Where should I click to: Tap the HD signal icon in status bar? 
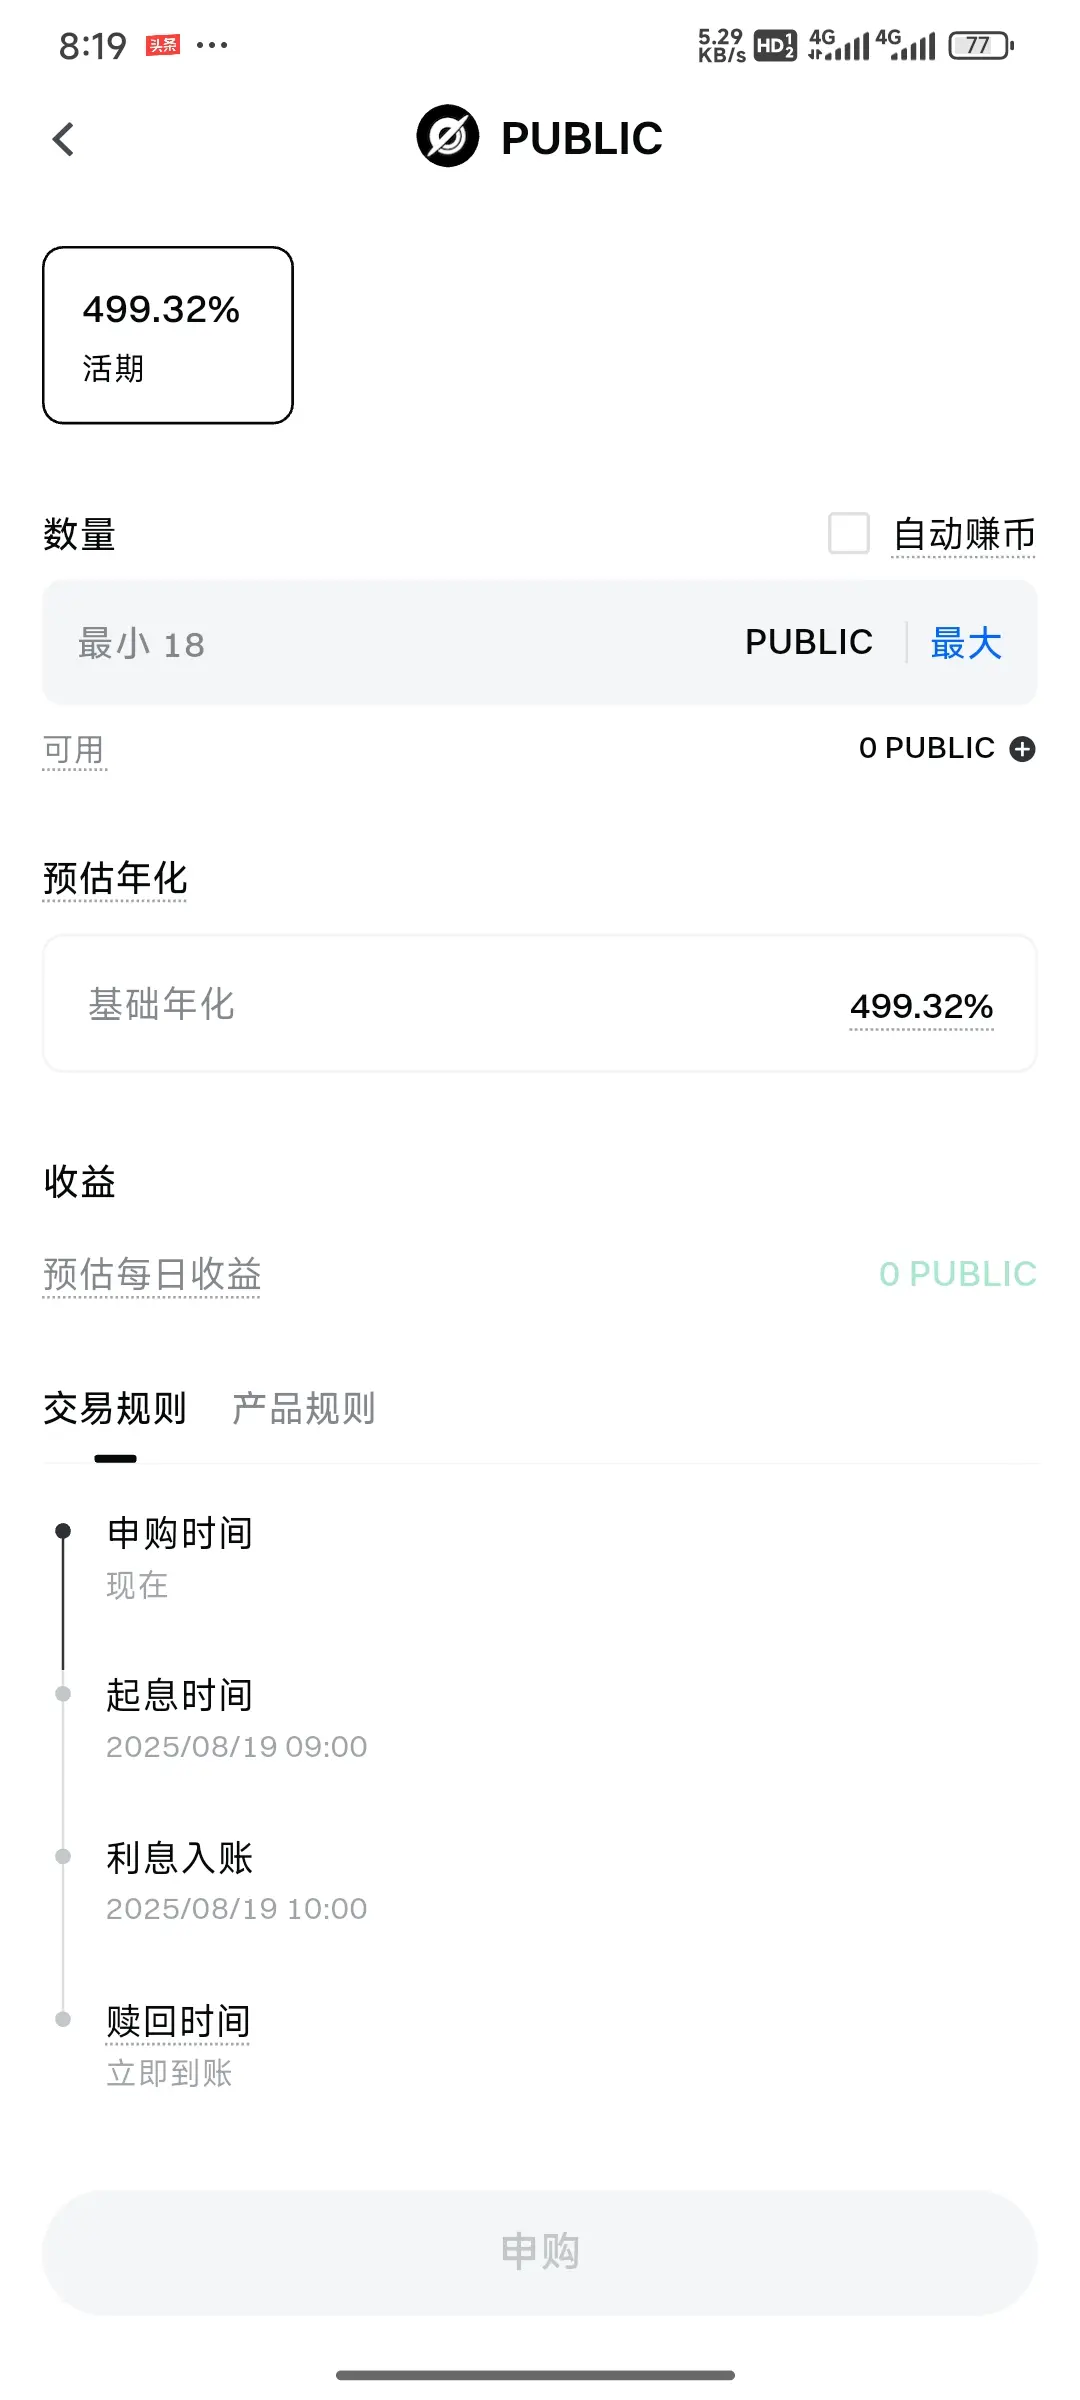775,45
